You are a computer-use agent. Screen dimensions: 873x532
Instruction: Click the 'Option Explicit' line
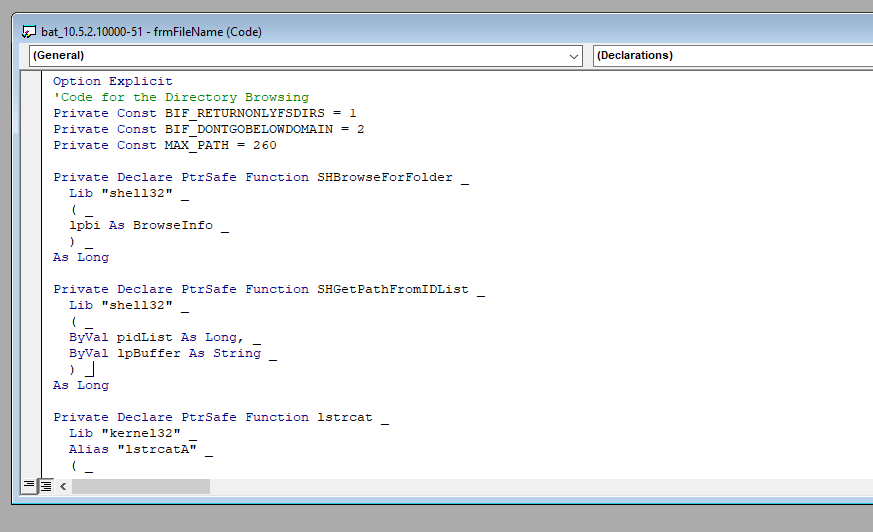click(112, 81)
